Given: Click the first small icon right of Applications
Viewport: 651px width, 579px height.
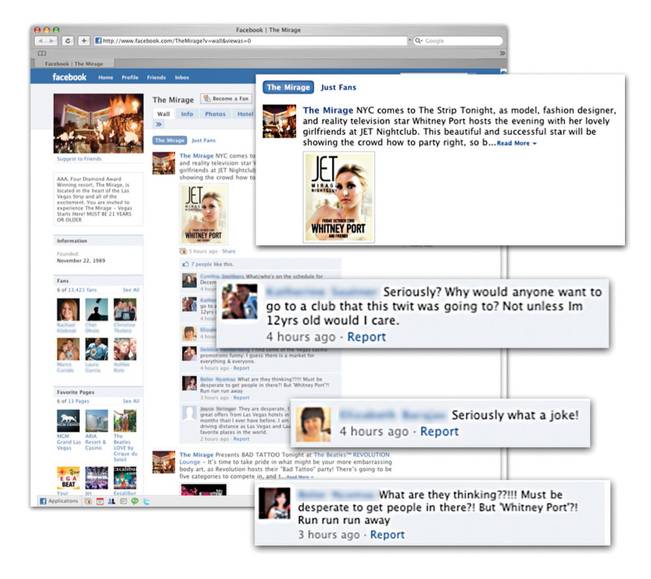Looking at the screenshot, I should point(88,501).
